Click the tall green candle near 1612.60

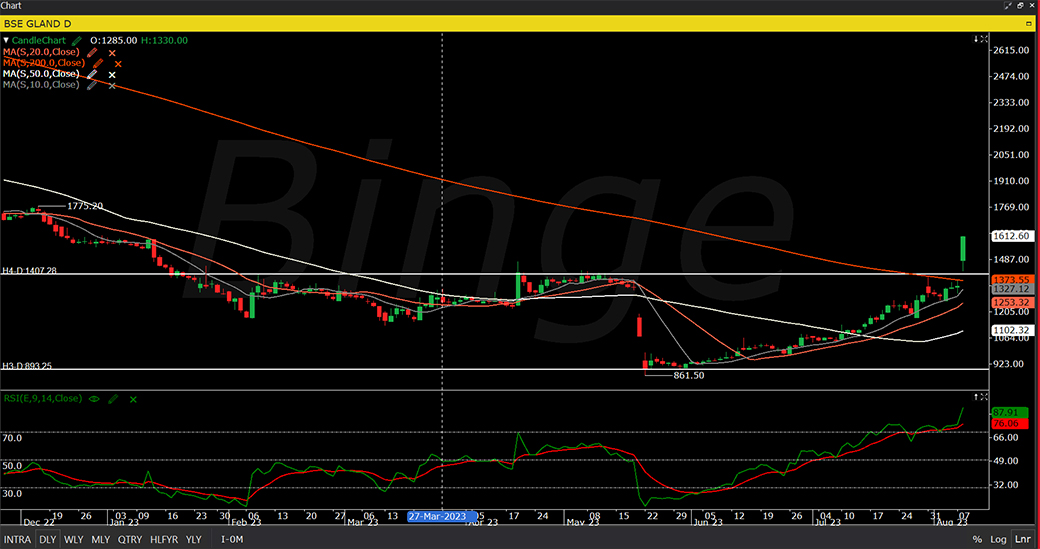click(x=963, y=249)
